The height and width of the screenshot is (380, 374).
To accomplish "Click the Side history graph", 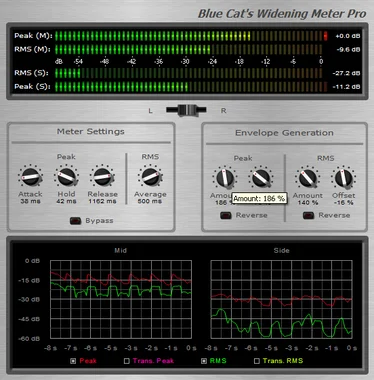I will click(281, 299).
